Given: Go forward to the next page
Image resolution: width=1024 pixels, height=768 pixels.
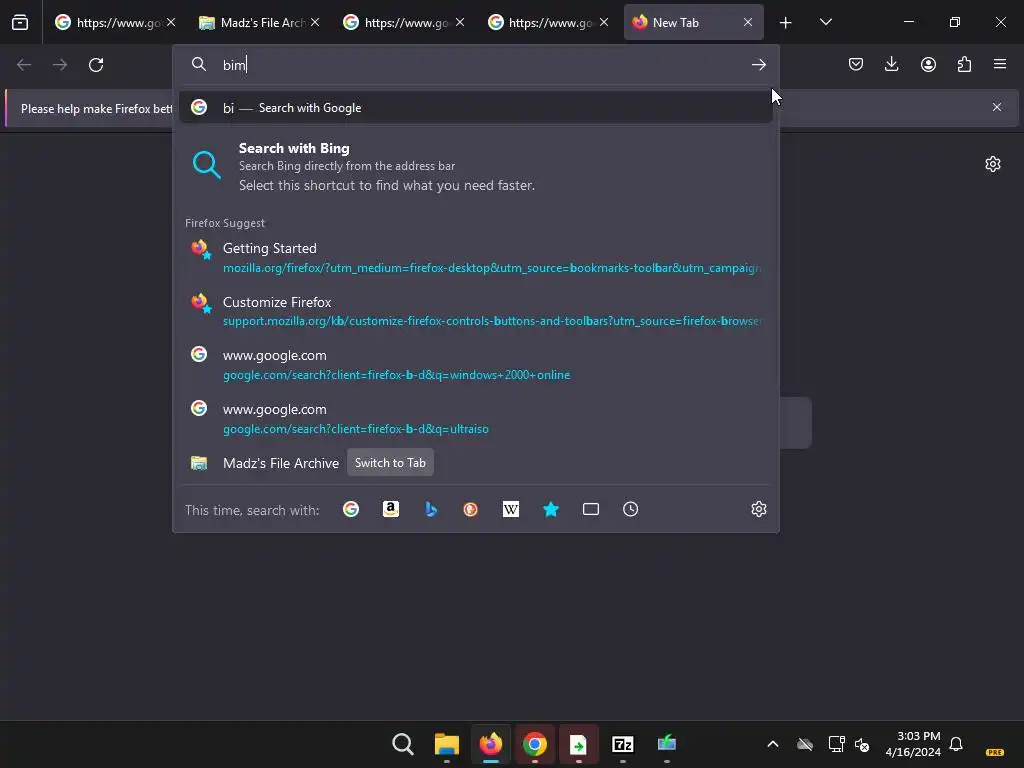Looking at the screenshot, I should [60, 65].
